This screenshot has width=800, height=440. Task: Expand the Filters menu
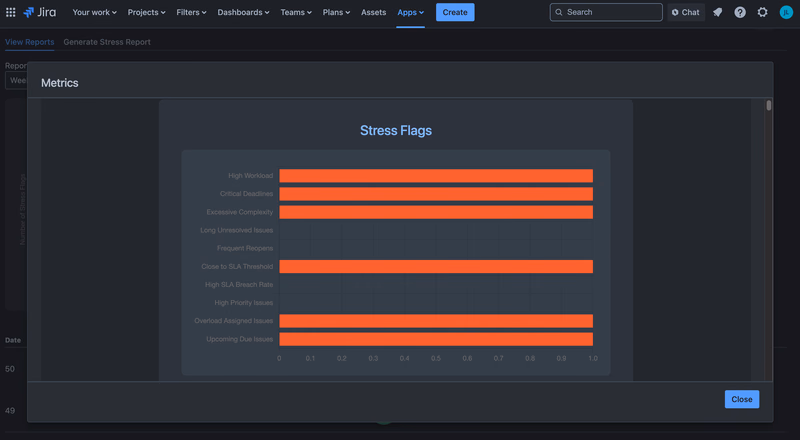pos(191,12)
